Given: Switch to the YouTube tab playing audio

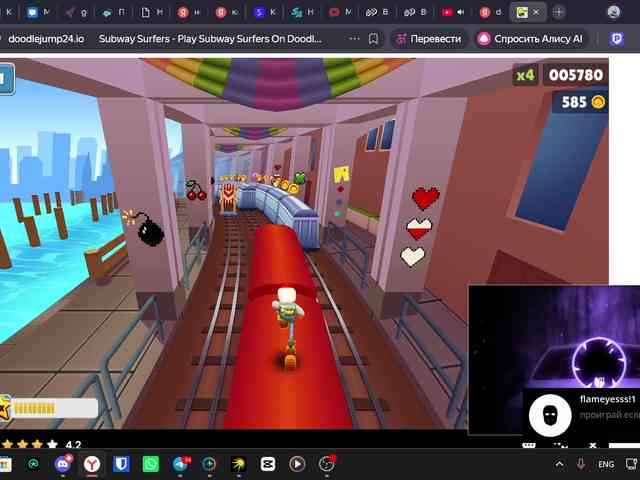Looking at the screenshot, I should 447,12.
